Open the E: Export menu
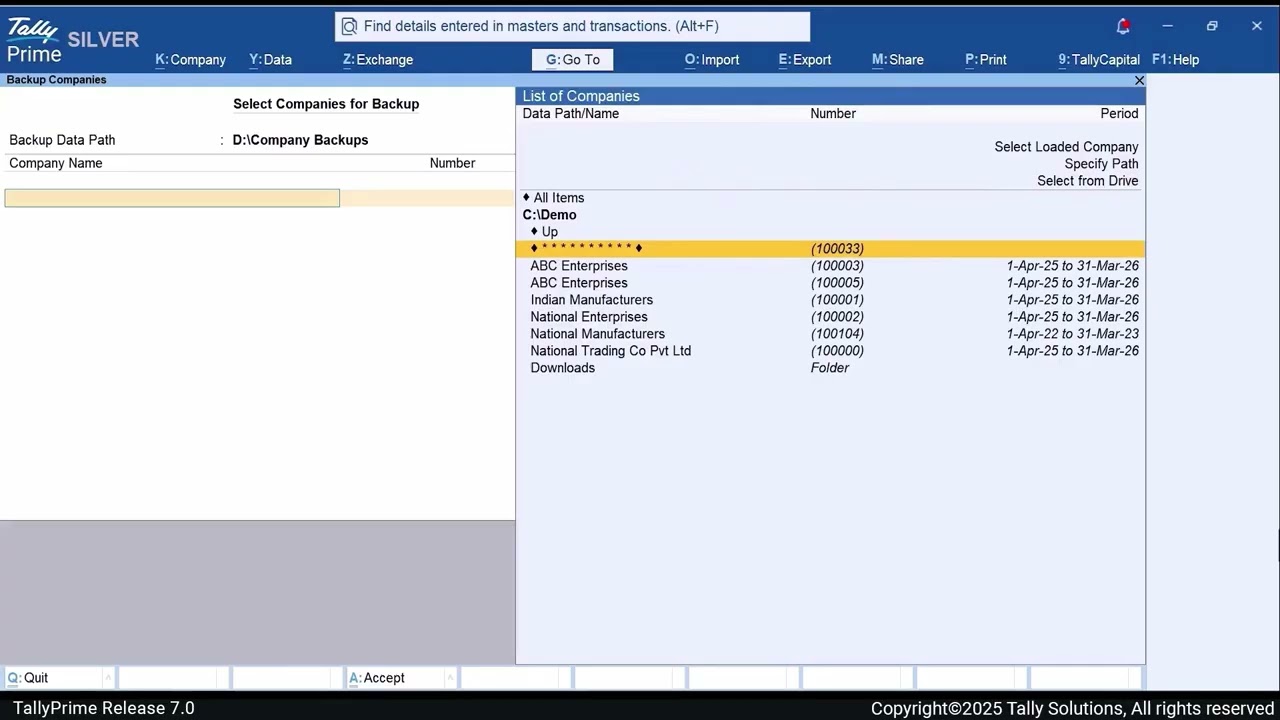The height and width of the screenshot is (720, 1280). click(804, 60)
